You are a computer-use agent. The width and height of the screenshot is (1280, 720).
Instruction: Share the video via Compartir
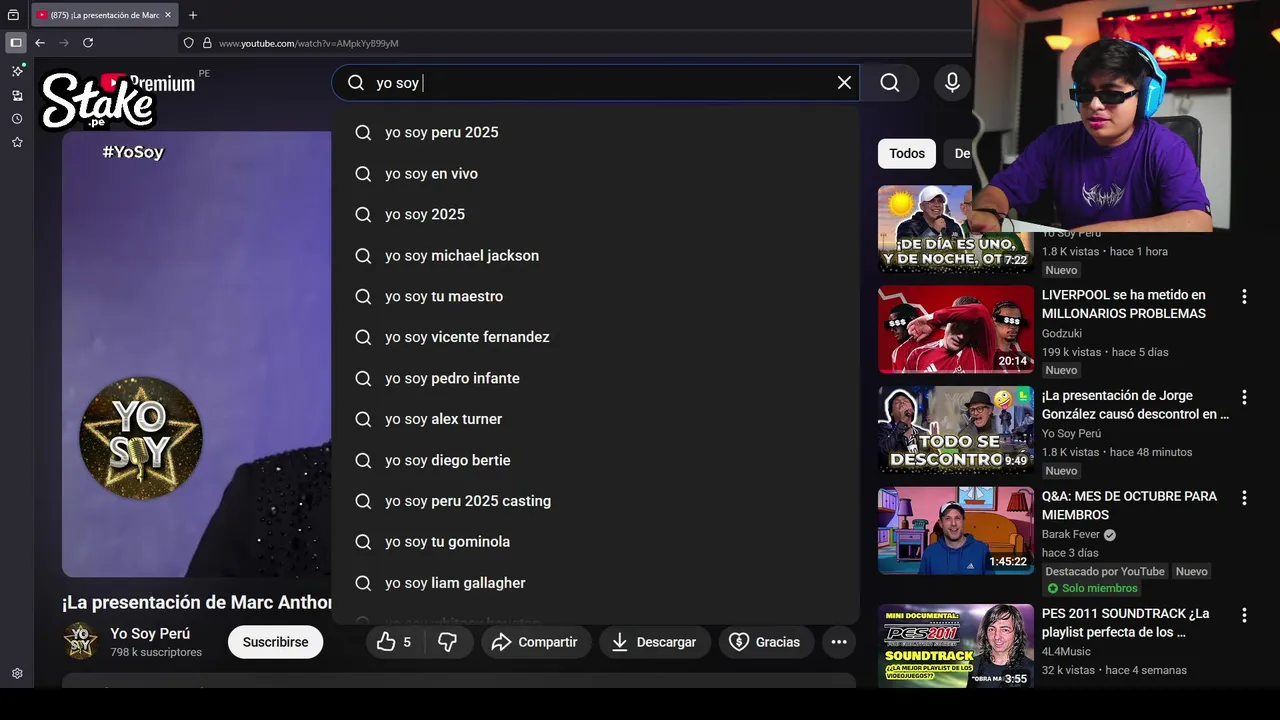535,642
